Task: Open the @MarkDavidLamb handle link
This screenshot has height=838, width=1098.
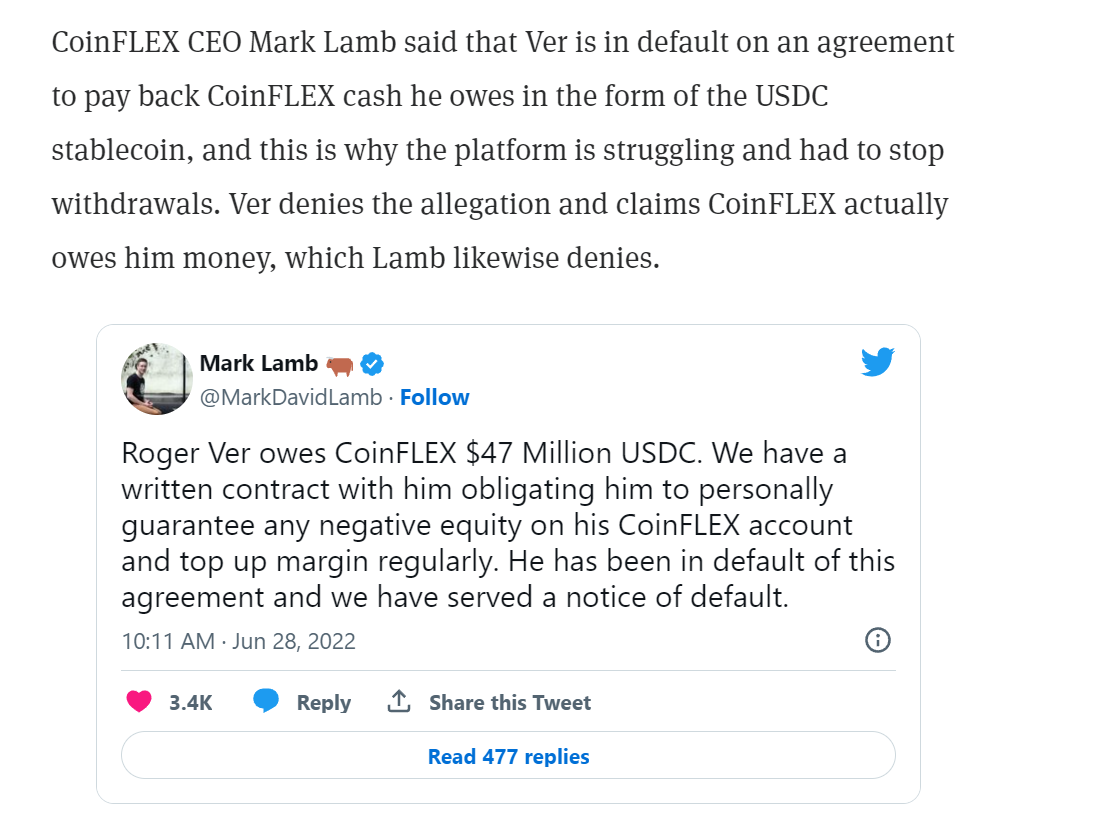Action: pyautogui.click(x=291, y=397)
